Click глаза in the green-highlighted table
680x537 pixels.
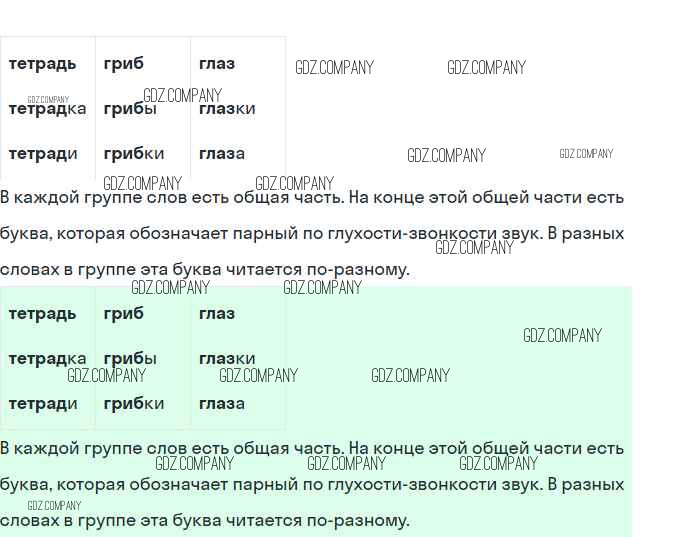click(222, 404)
